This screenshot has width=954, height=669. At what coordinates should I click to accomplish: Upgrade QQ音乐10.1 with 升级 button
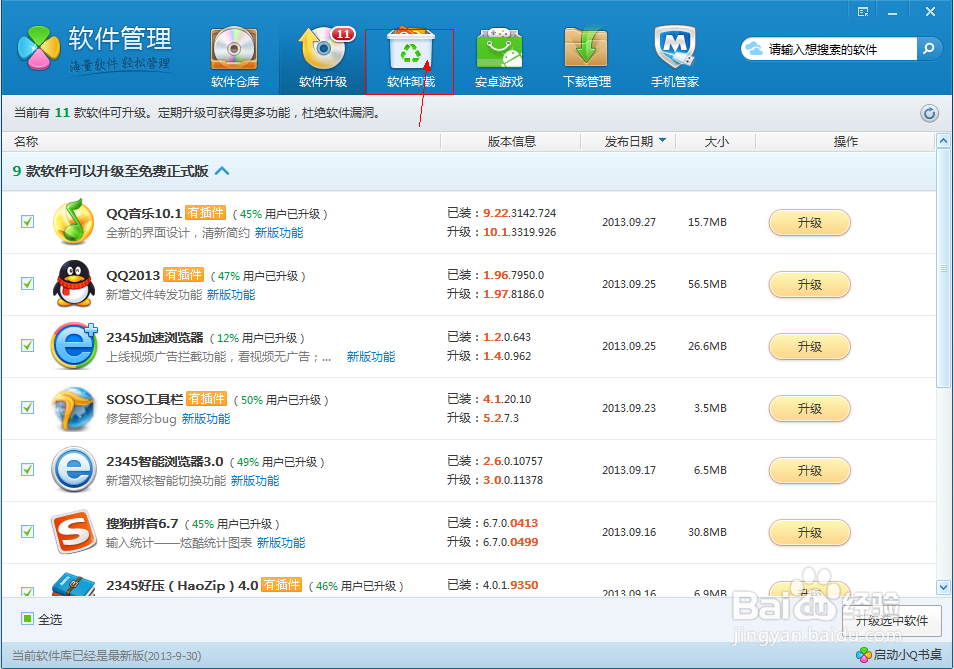point(809,223)
